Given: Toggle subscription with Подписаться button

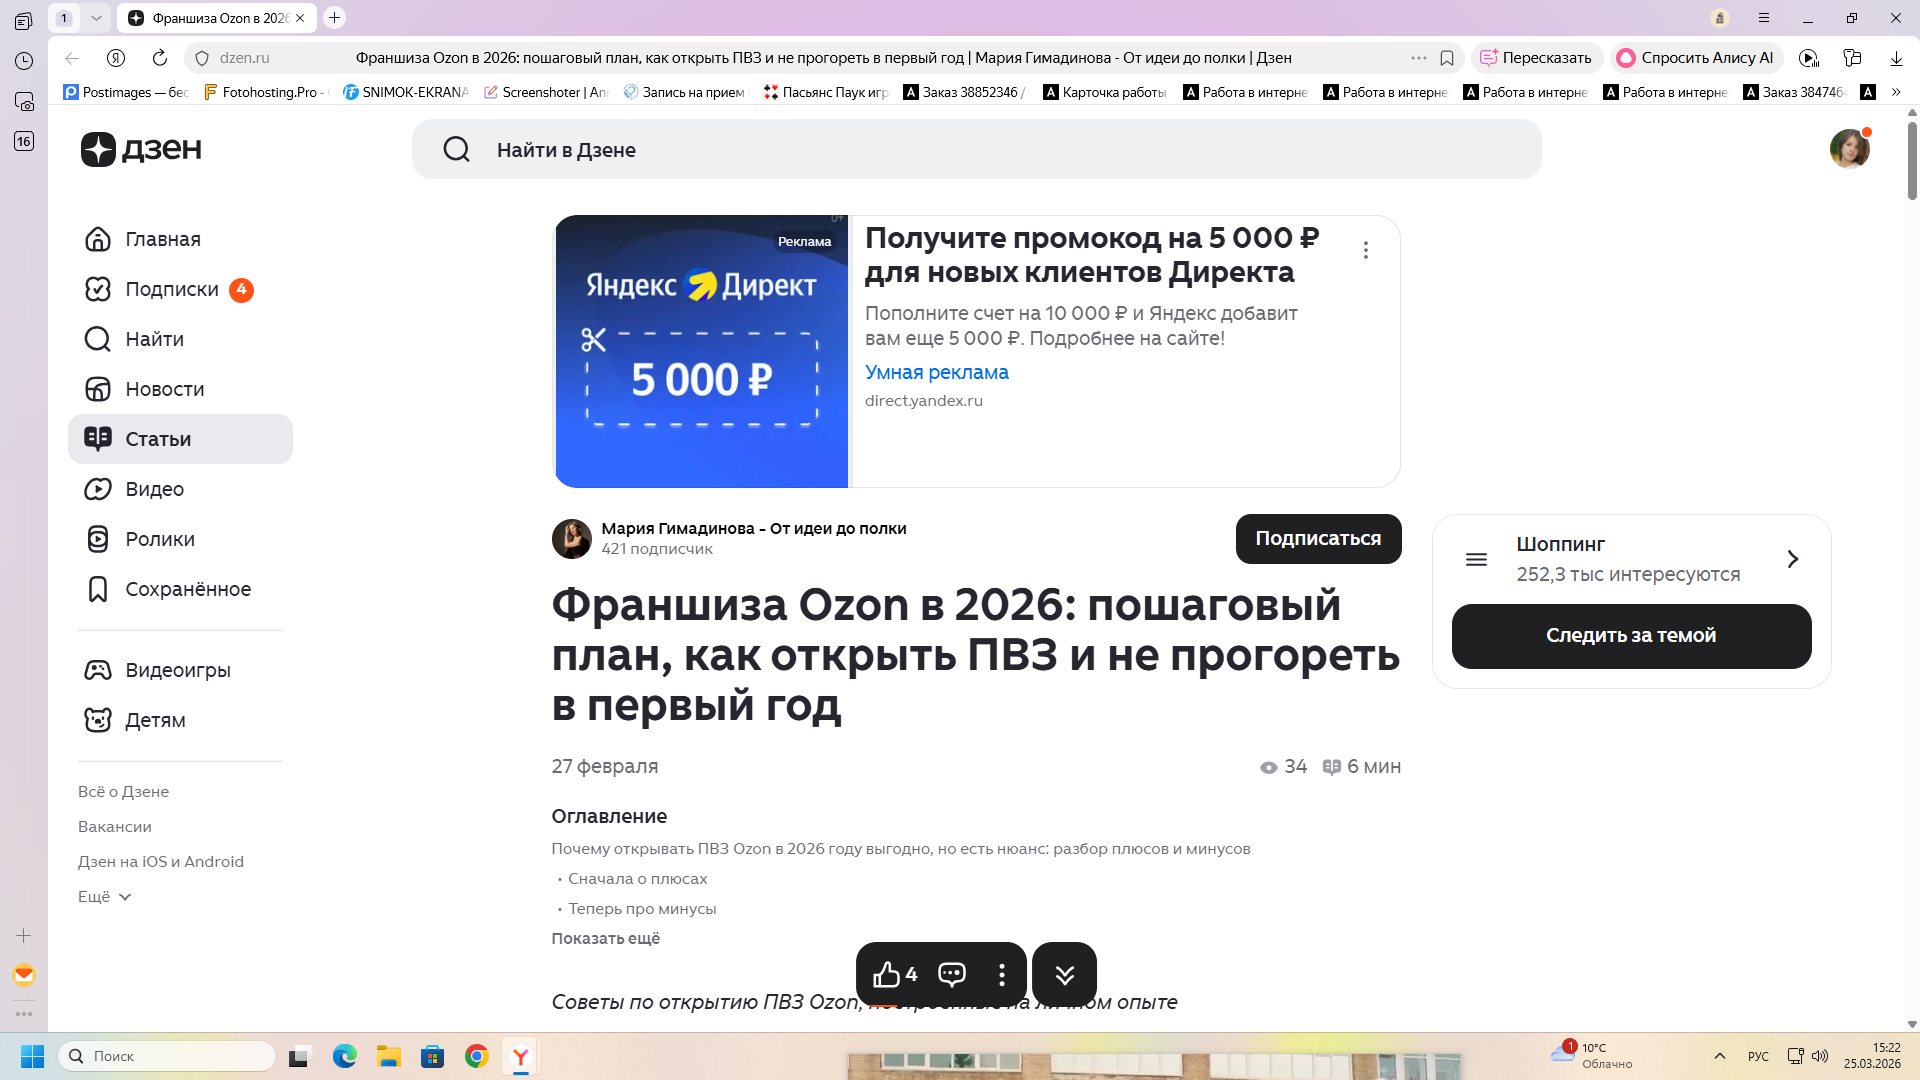Looking at the screenshot, I should click(x=1318, y=539).
